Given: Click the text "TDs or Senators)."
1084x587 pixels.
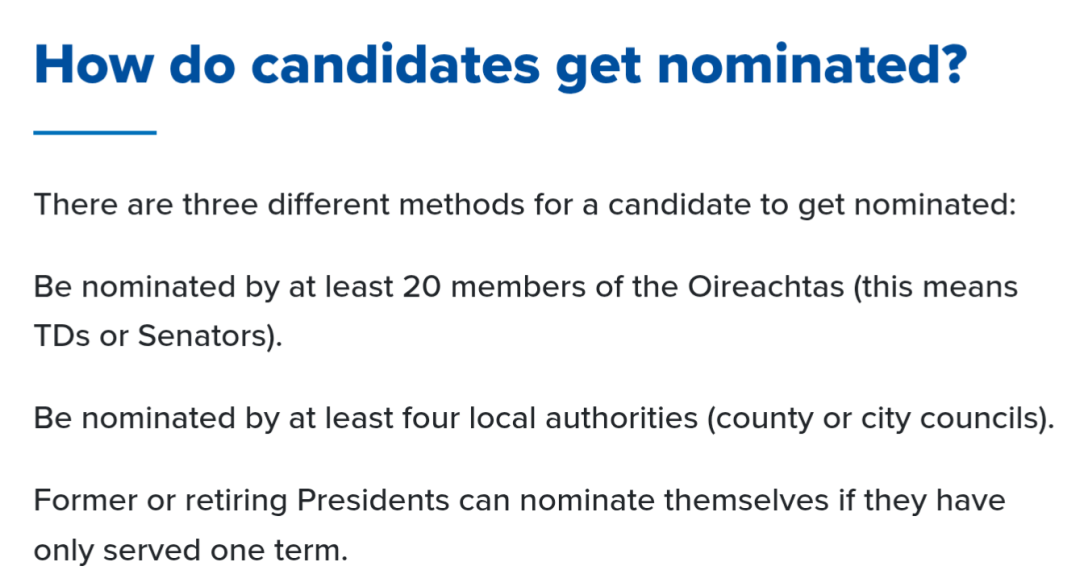Looking at the screenshot, I should coord(158,337).
